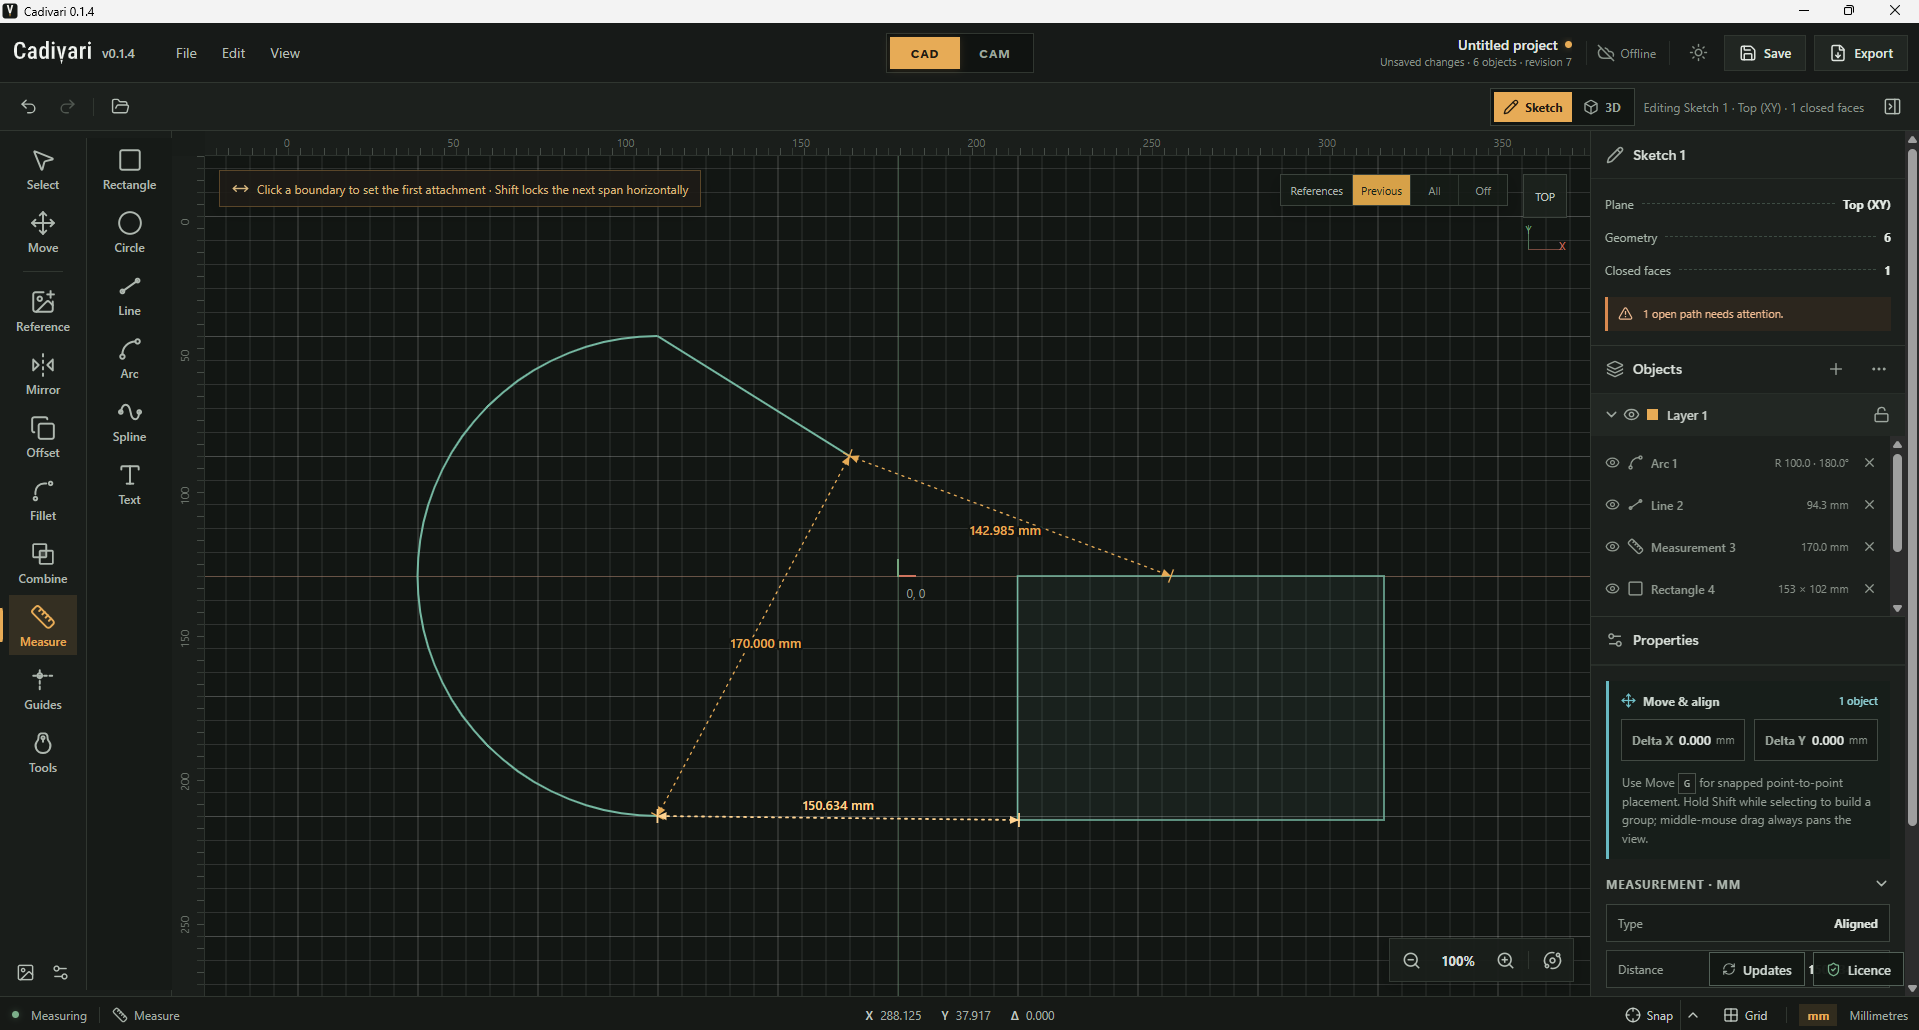The width and height of the screenshot is (1919, 1030).
Task: Toggle the light/dark theme icon
Action: (x=1698, y=53)
